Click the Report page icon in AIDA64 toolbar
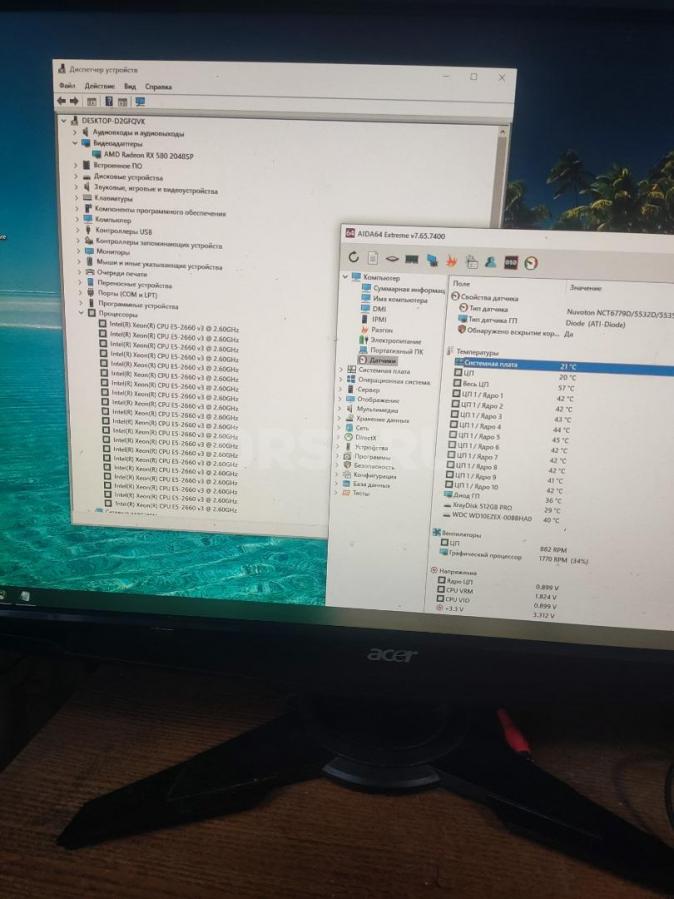This screenshot has height=899, width=674. pyautogui.click(x=372, y=259)
